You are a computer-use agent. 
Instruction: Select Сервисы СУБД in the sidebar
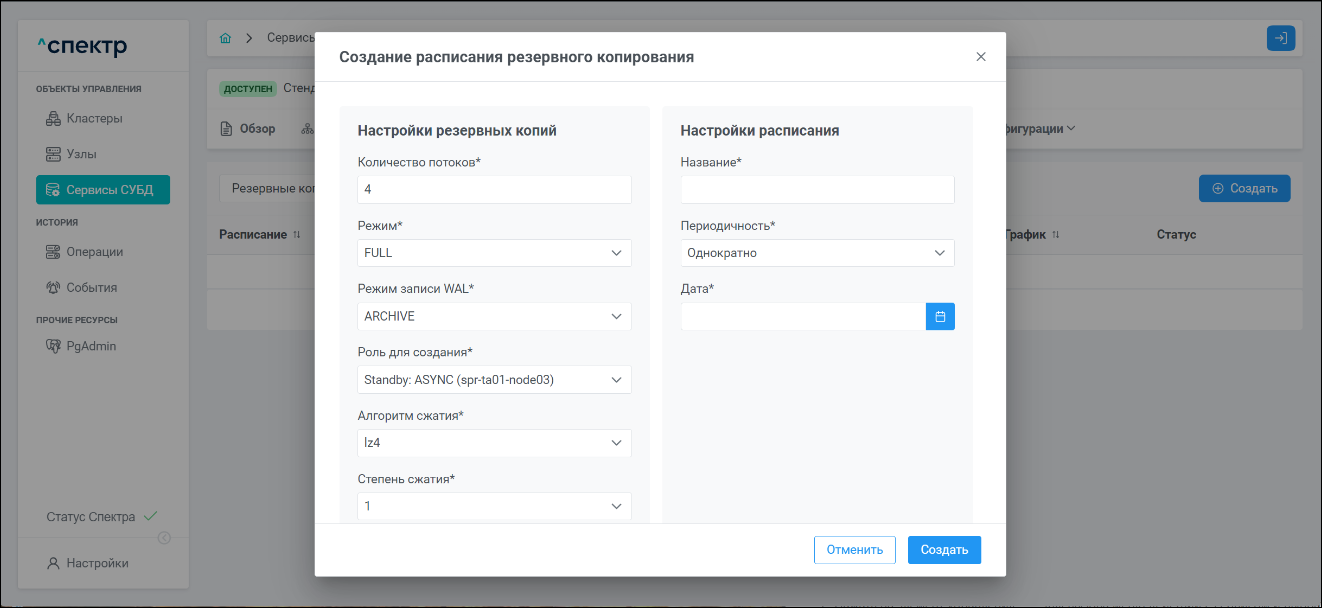[103, 190]
